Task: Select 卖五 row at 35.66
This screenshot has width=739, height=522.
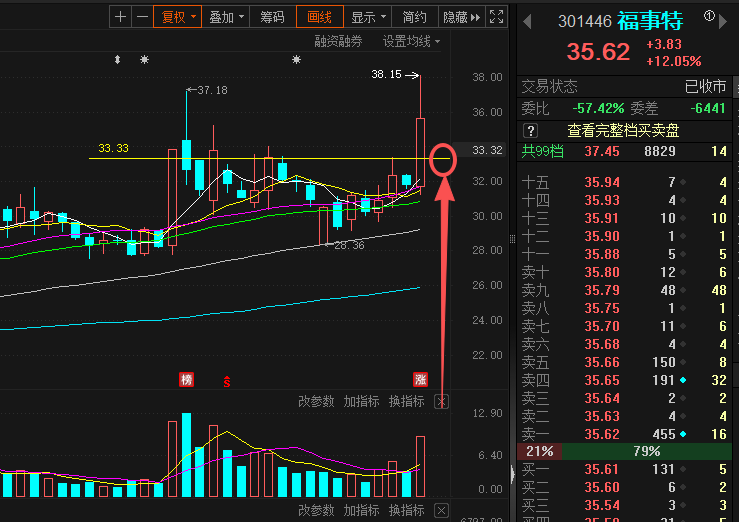Action: click(x=624, y=362)
